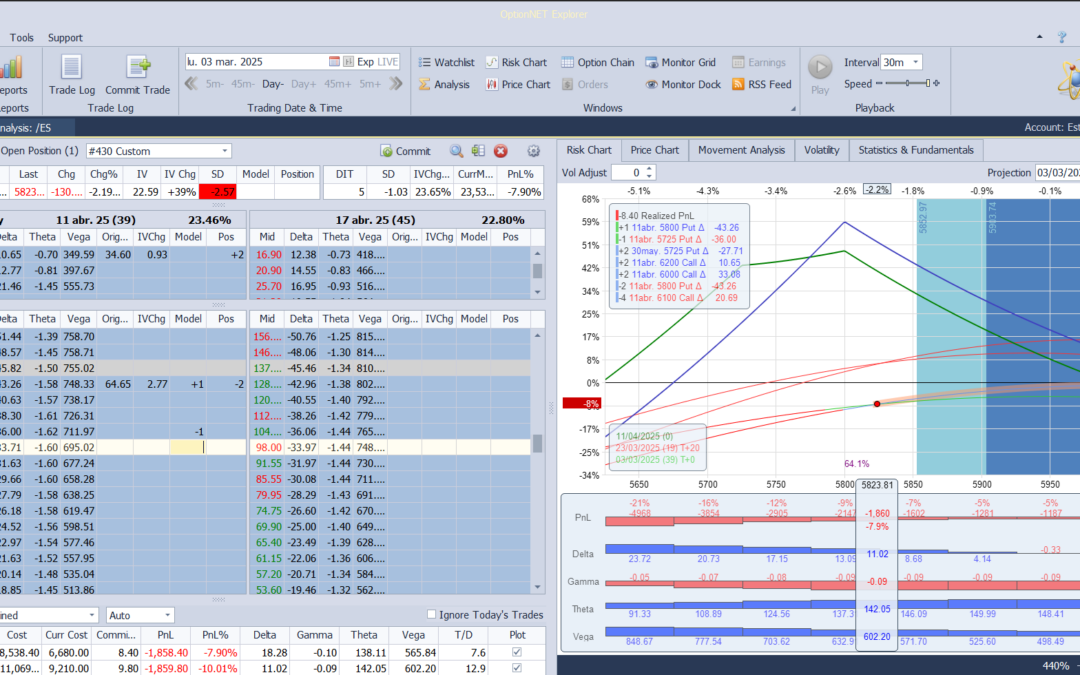Click the red -2.57 SD cell
The width and height of the screenshot is (1080, 675).
218,191
